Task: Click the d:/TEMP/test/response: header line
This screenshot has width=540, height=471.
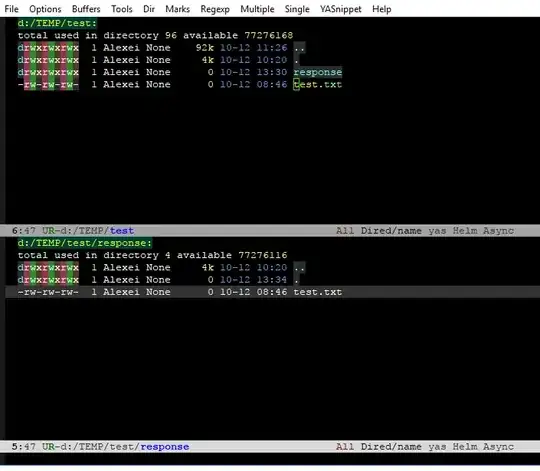Action: (x=85, y=243)
